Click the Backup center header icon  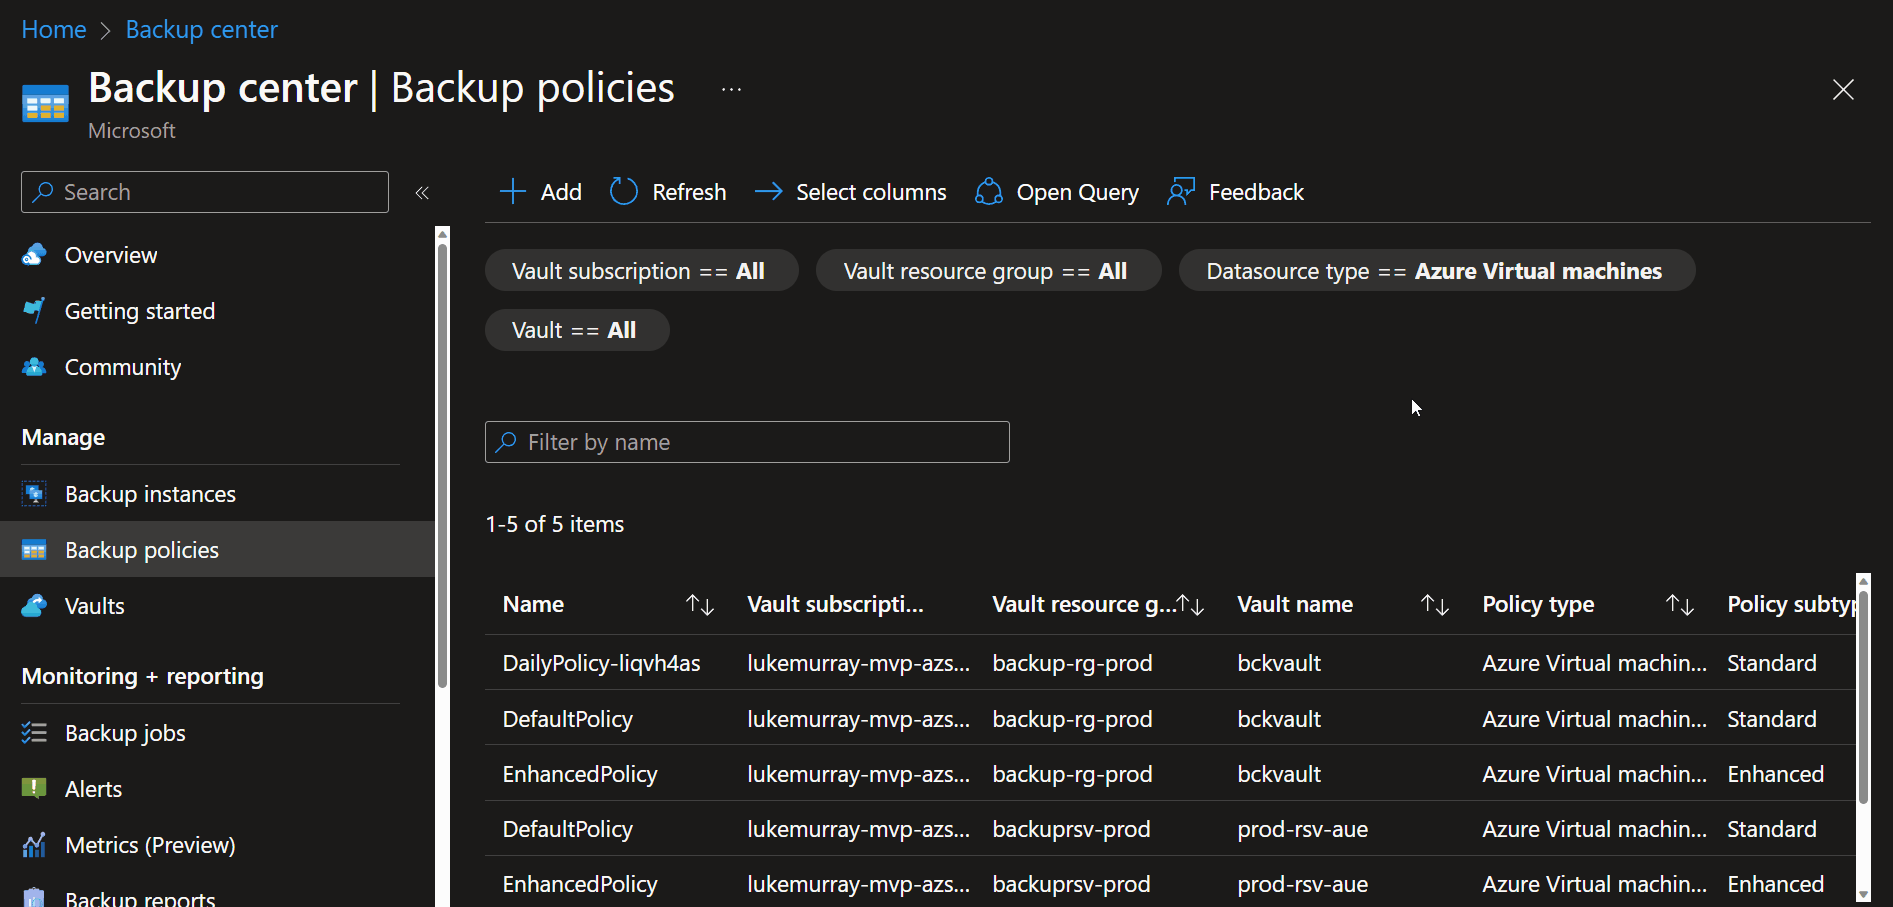pyautogui.click(x=45, y=104)
